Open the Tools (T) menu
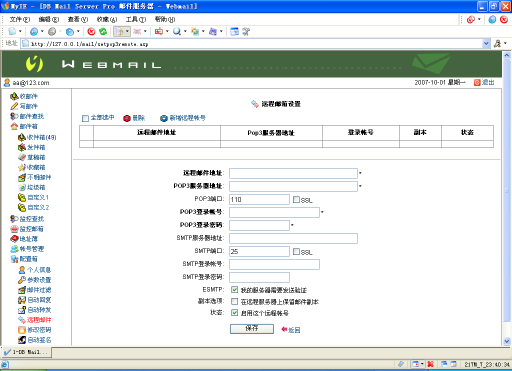Screen dimensions: 512x371 coord(136,20)
